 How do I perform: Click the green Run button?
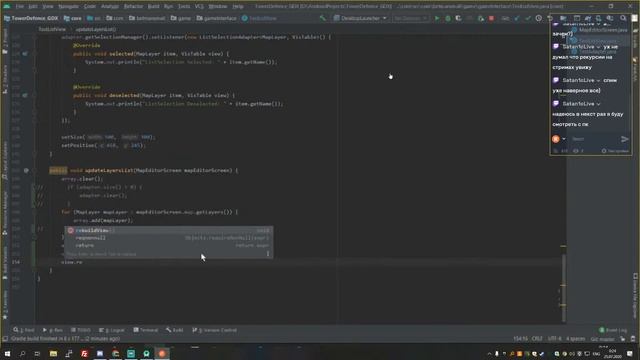437,18
